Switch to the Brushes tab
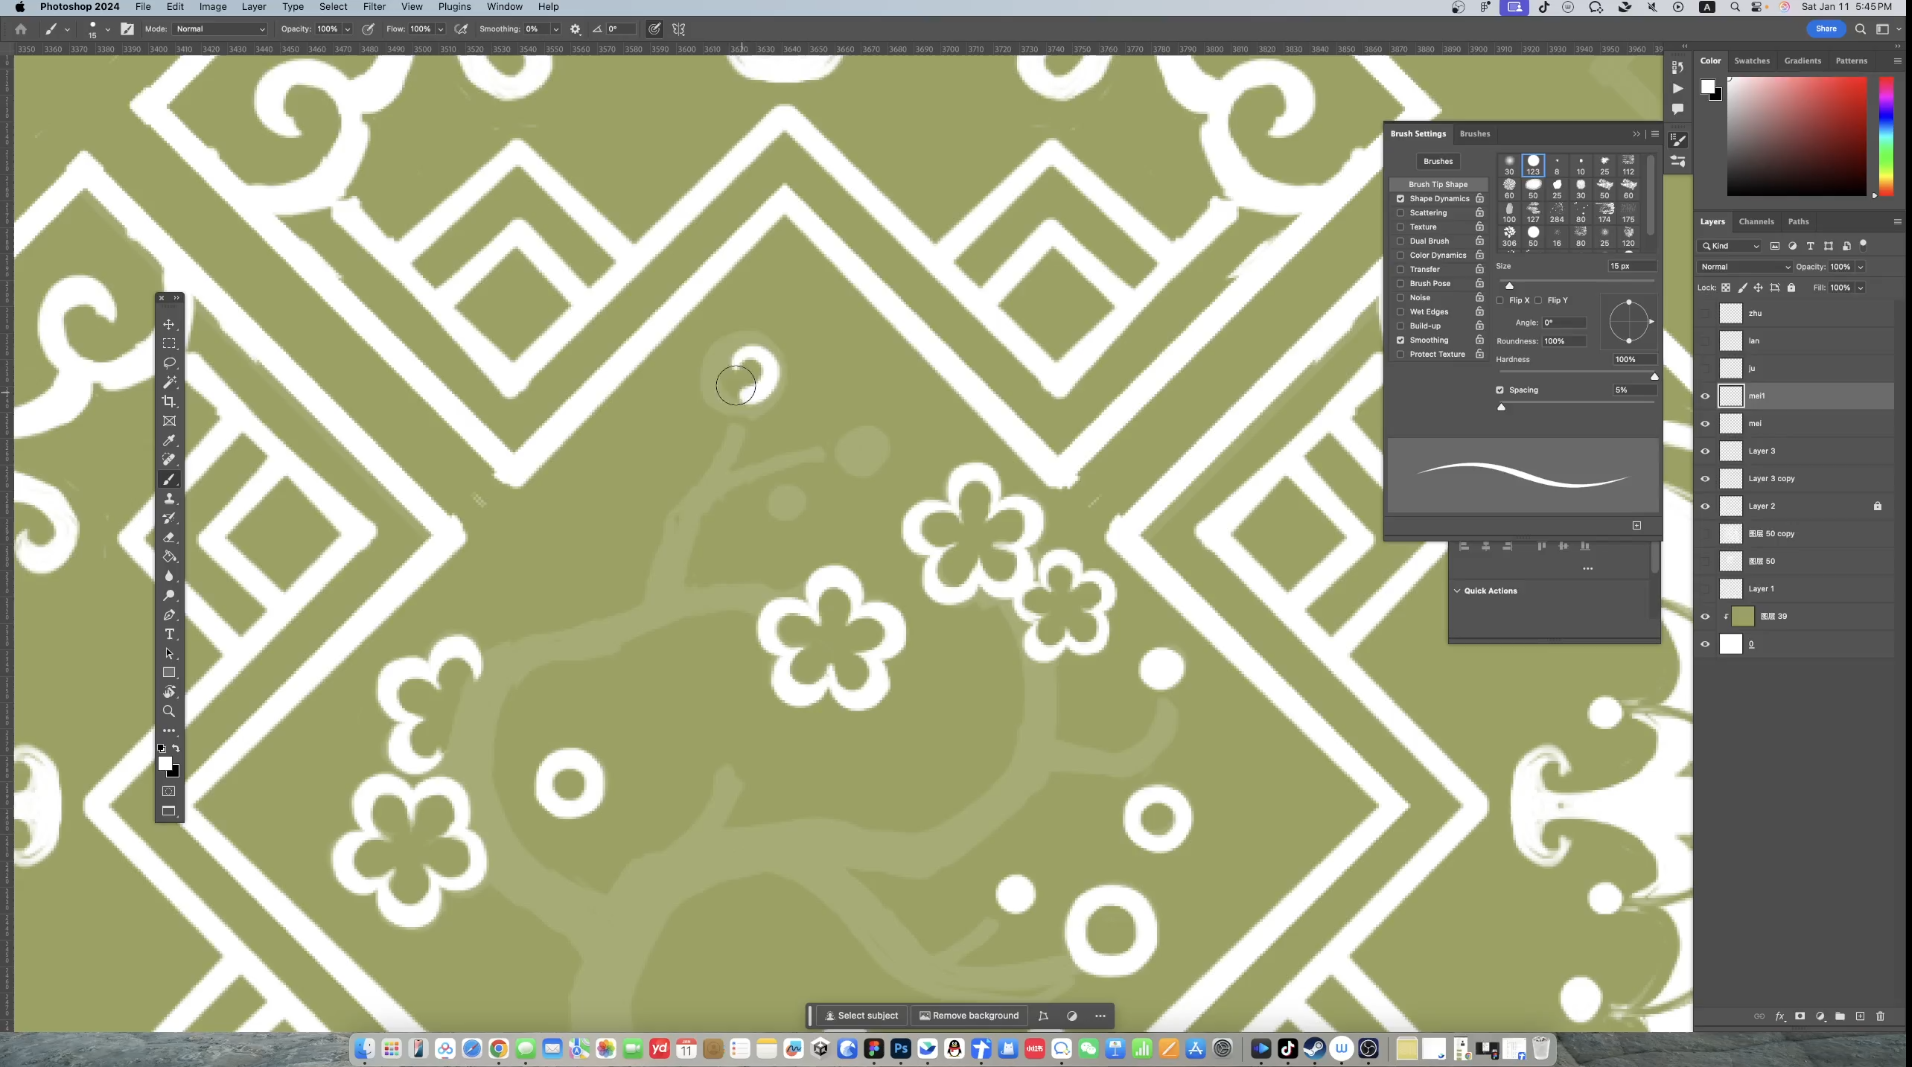This screenshot has width=1912, height=1067. pyautogui.click(x=1474, y=134)
